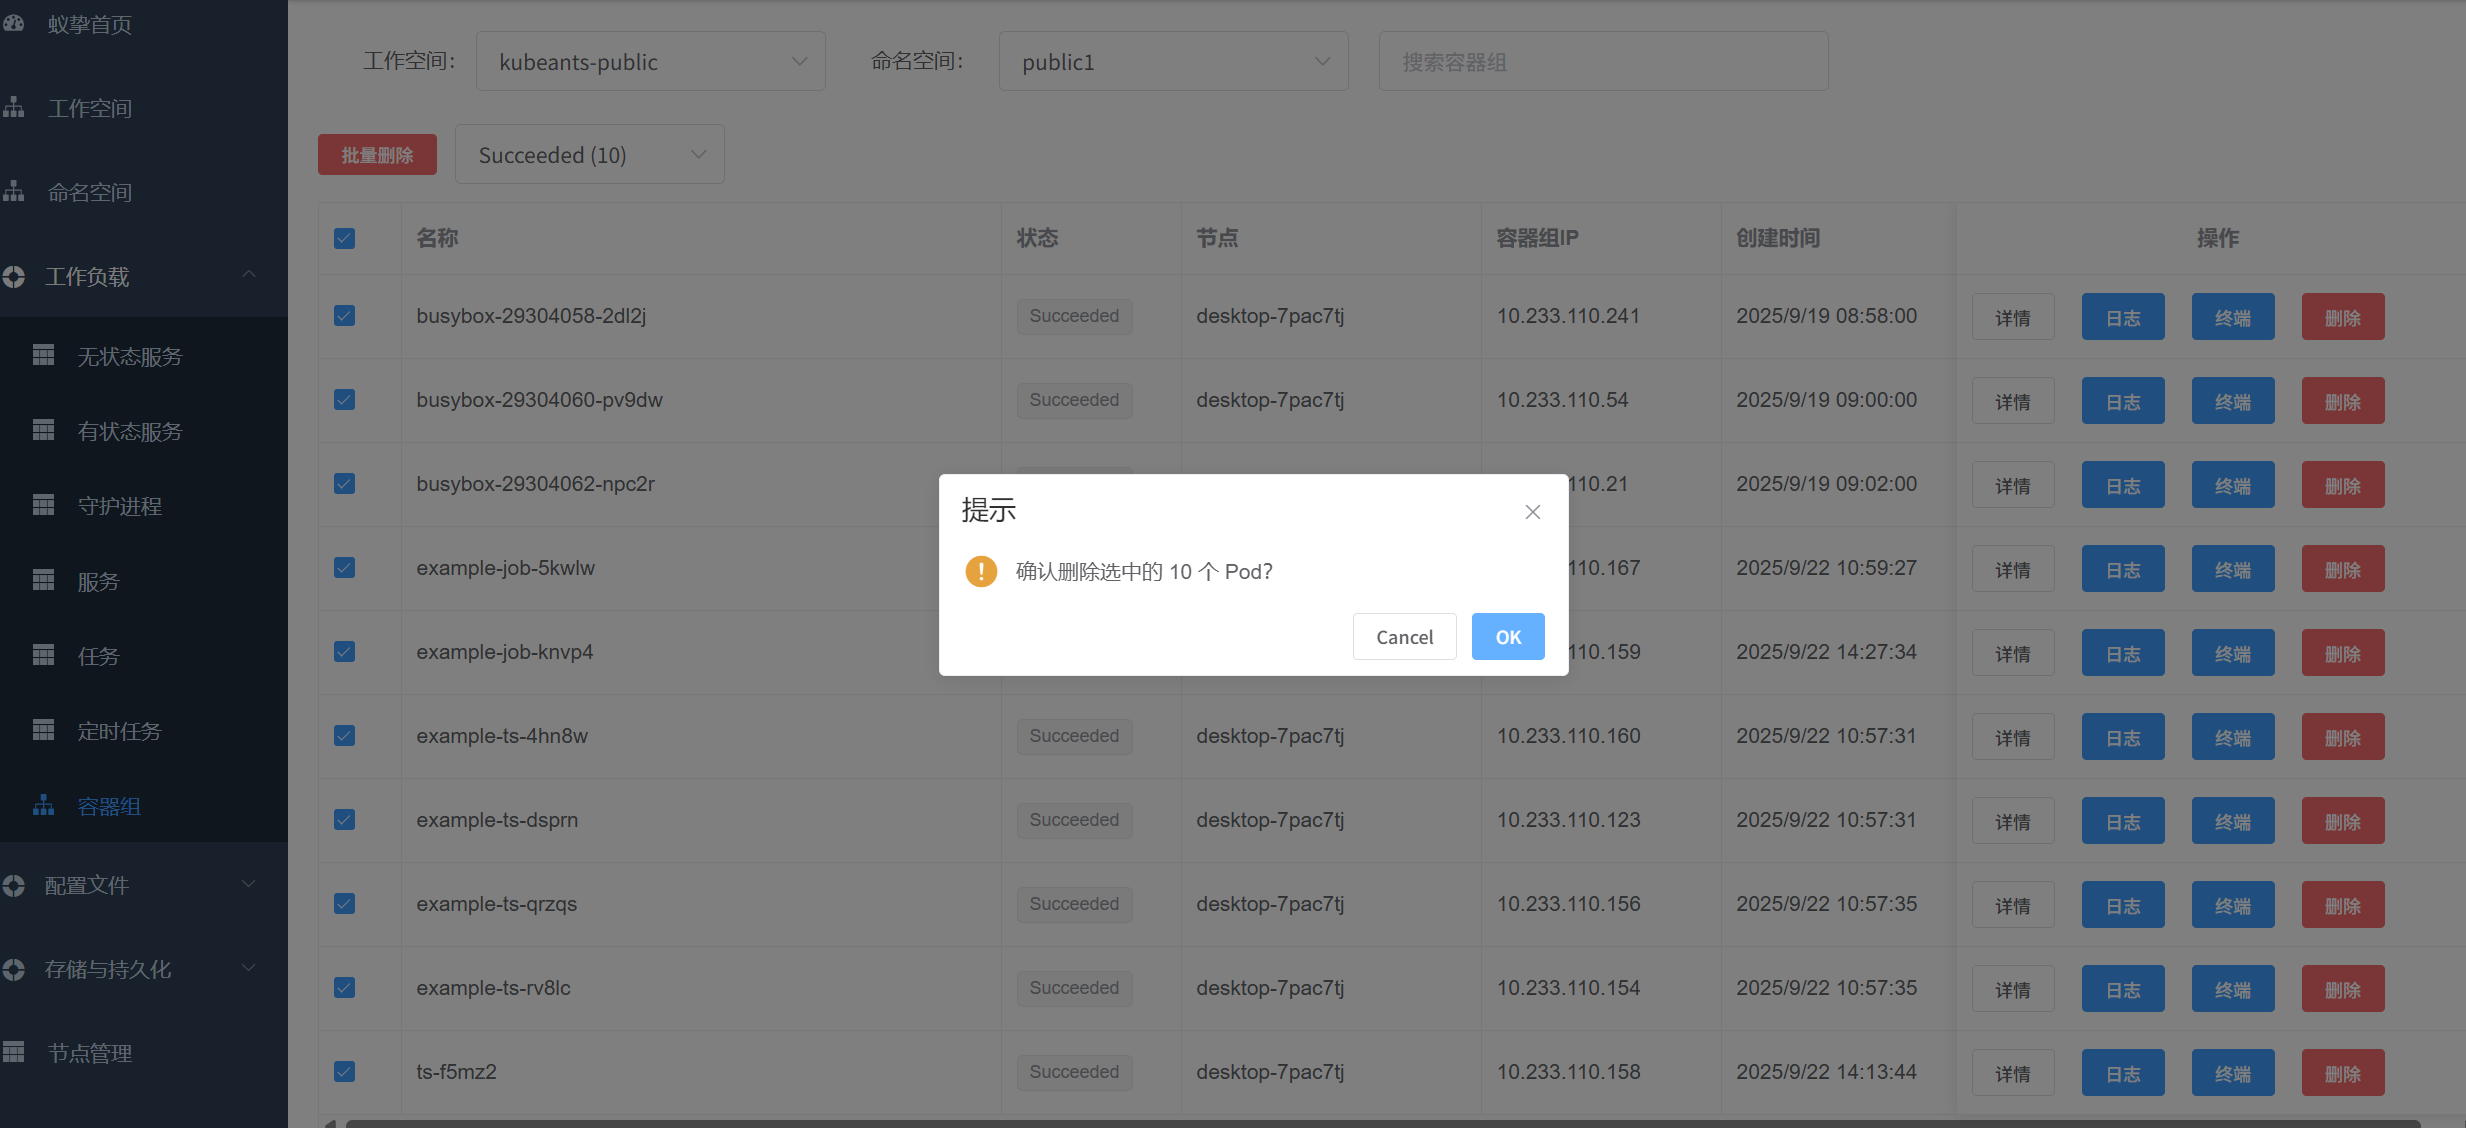Viewport: 2466px width, 1128px height.
Task: Click the orange warning icon in dialog
Action: click(x=981, y=571)
